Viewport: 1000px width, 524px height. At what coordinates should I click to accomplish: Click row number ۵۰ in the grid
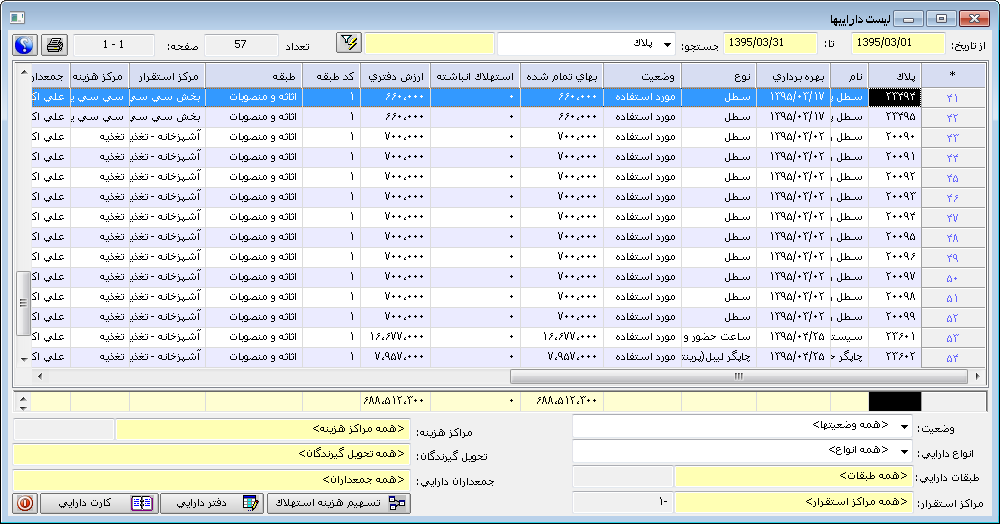(952, 278)
